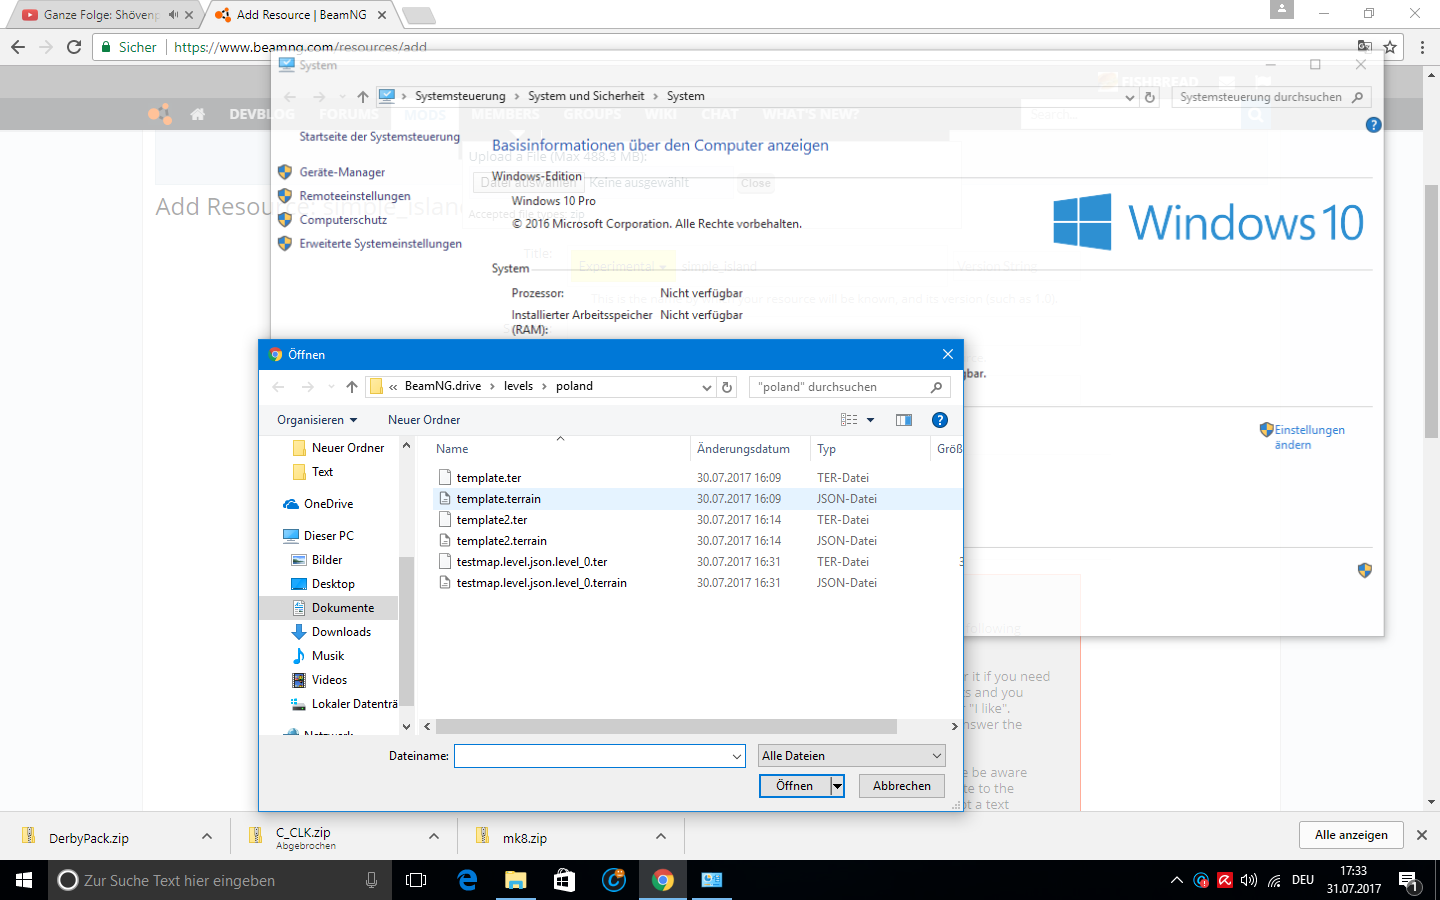Select file template2.terrain

click(x=501, y=541)
